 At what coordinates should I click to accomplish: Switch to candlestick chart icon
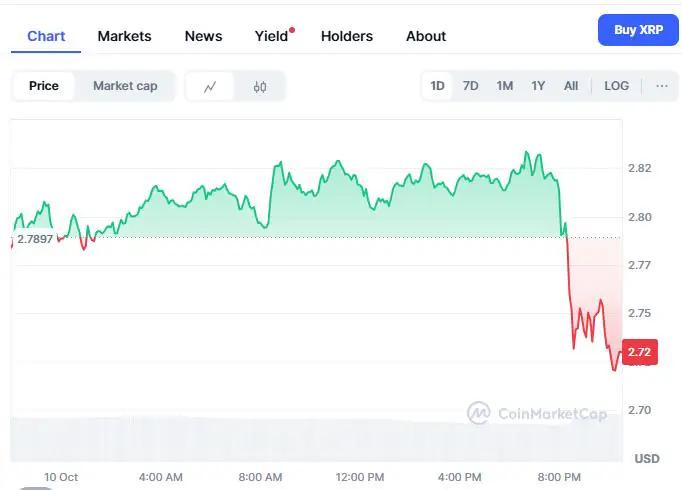click(260, 86)
